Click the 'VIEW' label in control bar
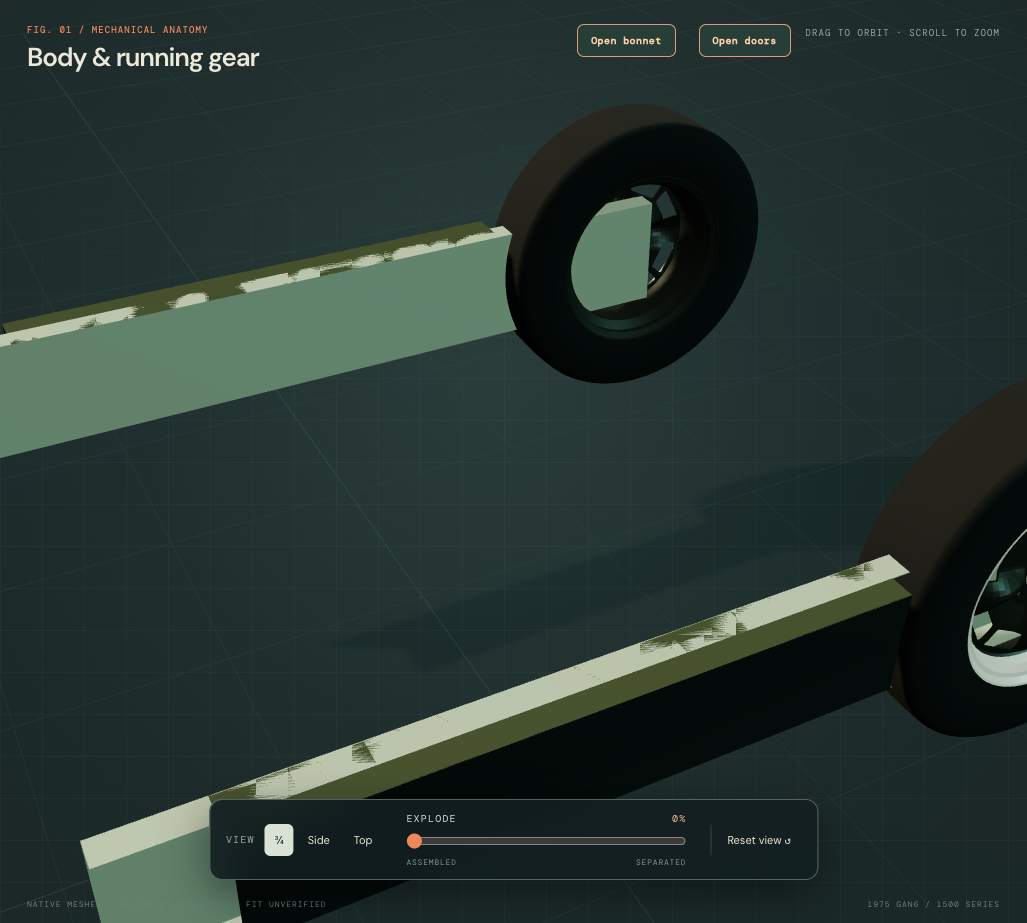 [x=240, y=840]
